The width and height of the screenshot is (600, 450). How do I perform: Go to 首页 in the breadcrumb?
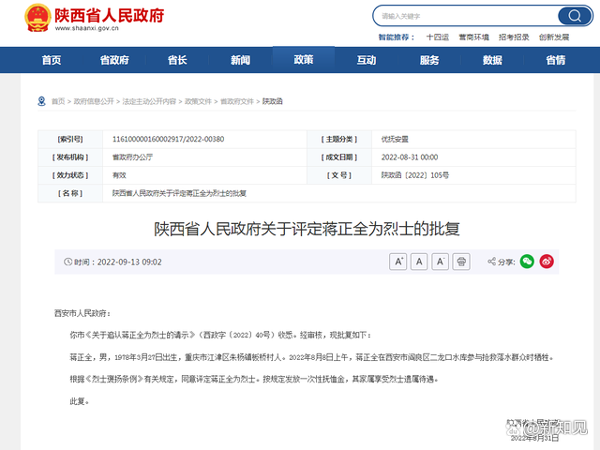tap(58, 101)
